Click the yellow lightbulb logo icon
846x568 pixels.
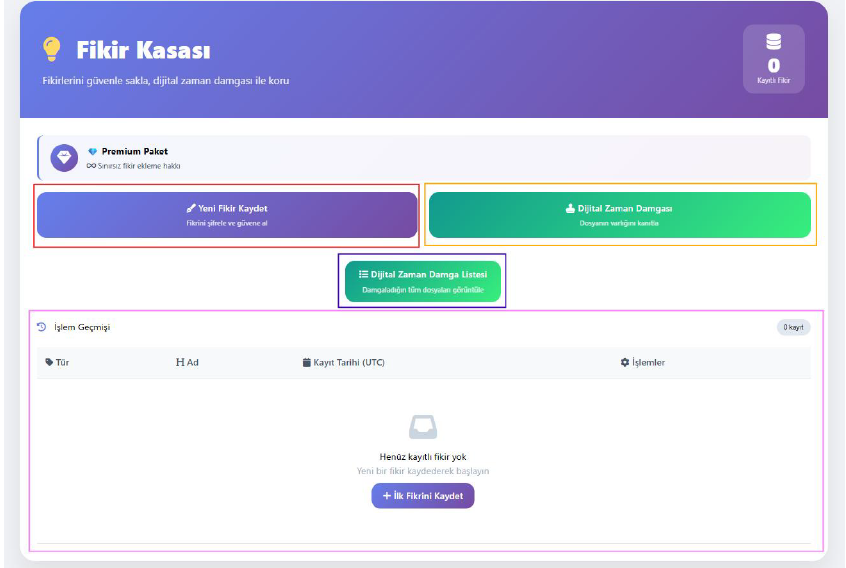[52, 49]
